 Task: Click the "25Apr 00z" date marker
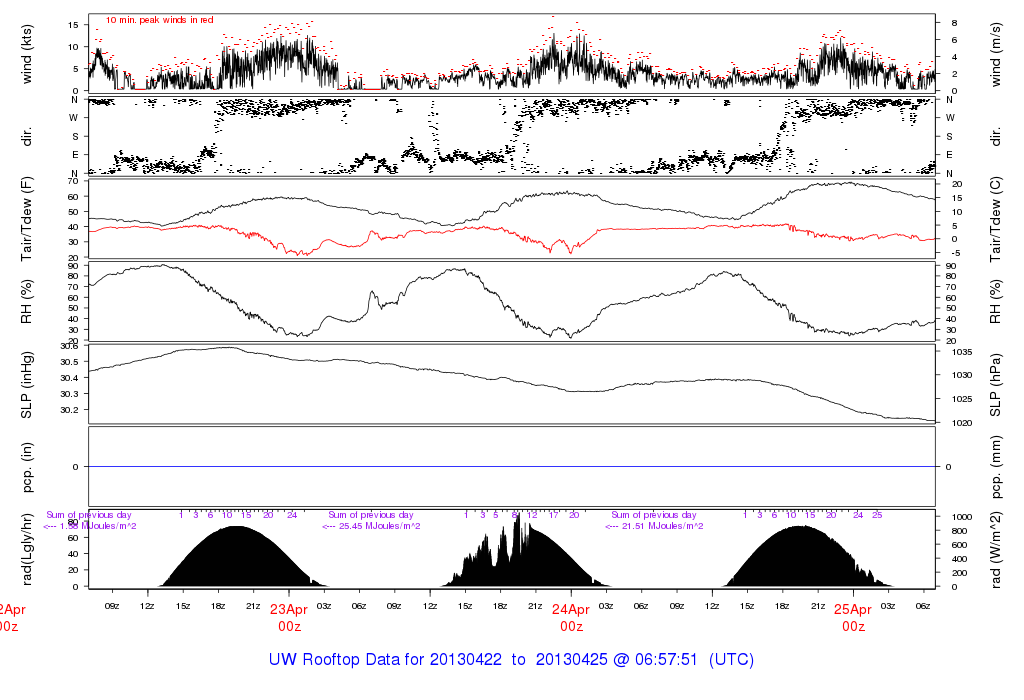pyautogui.click(x=853, y=618)
